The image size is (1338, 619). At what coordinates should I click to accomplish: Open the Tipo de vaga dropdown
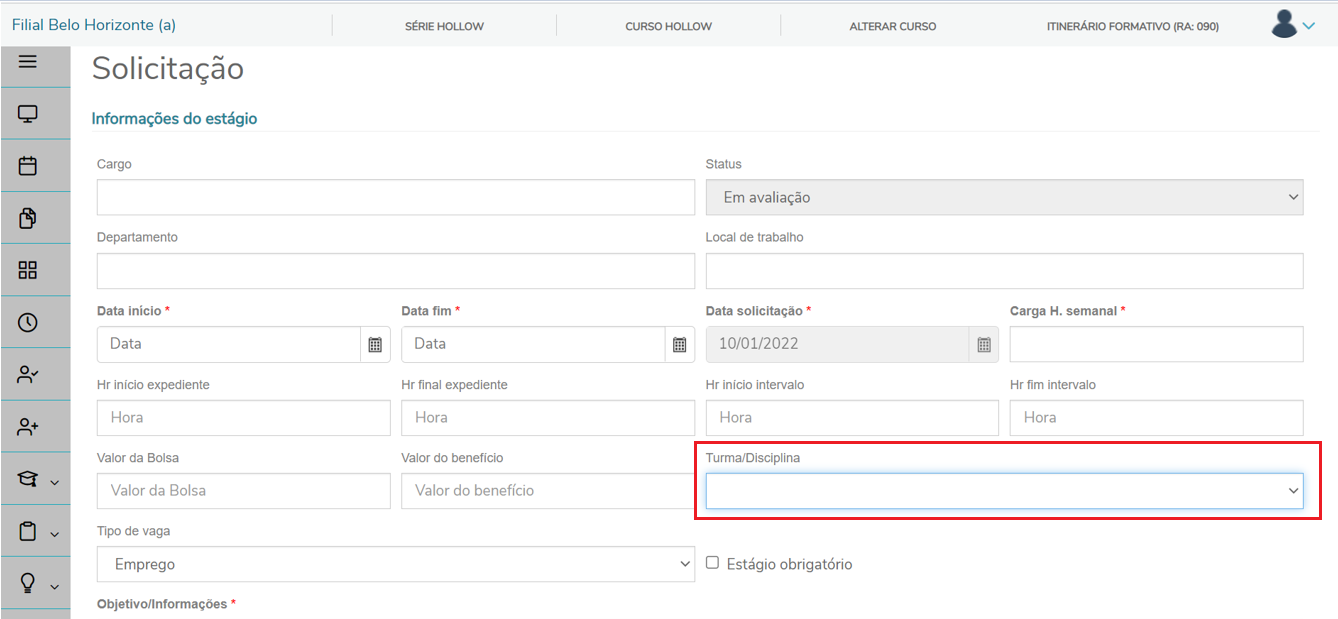396,564
